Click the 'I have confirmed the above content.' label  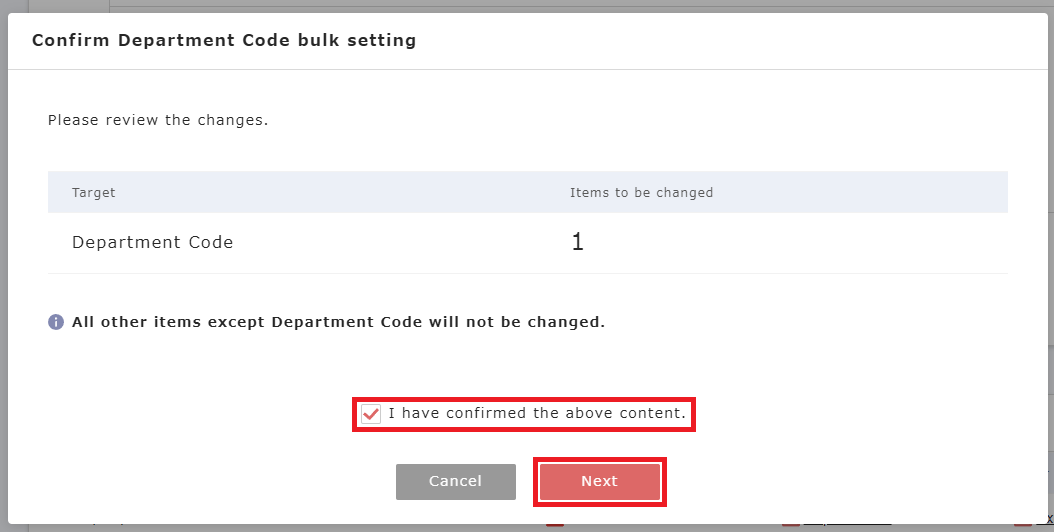(537, 413)
